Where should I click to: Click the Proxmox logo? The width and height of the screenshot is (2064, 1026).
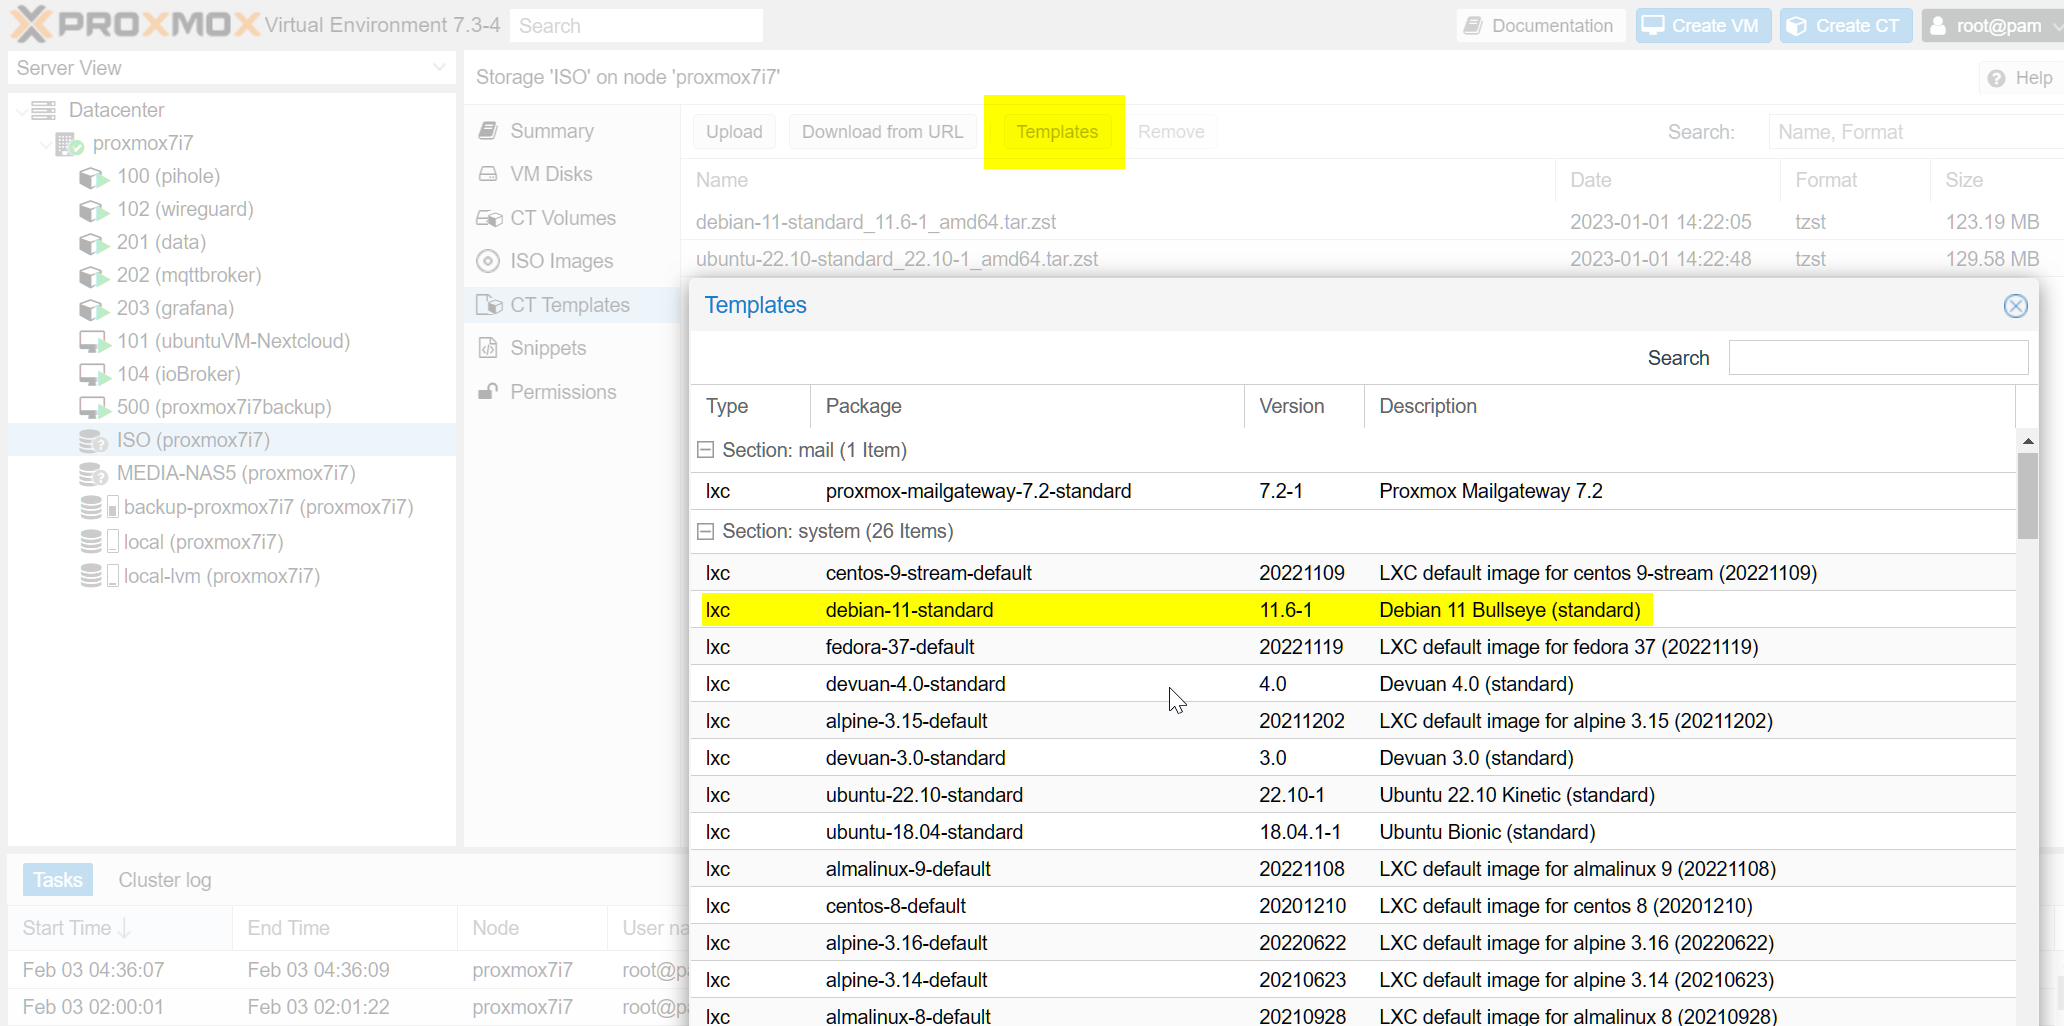pyautogui.click(x=137, y=24)
